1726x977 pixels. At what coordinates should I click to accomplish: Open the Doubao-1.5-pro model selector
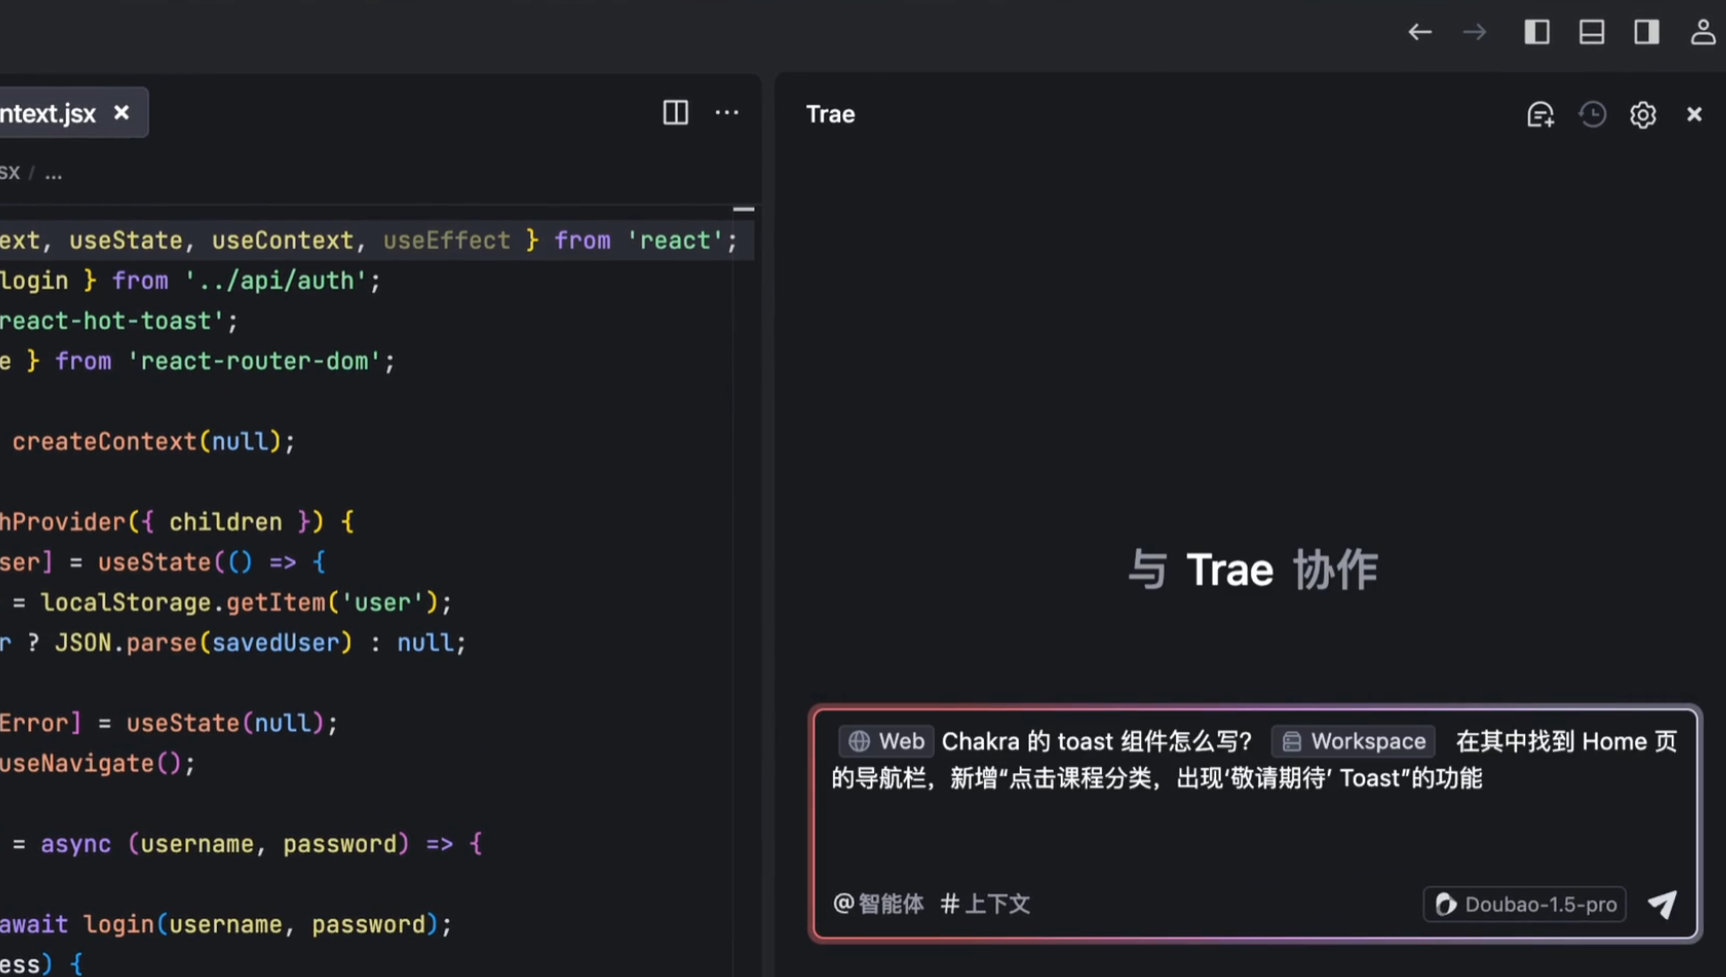point(1525,904)
